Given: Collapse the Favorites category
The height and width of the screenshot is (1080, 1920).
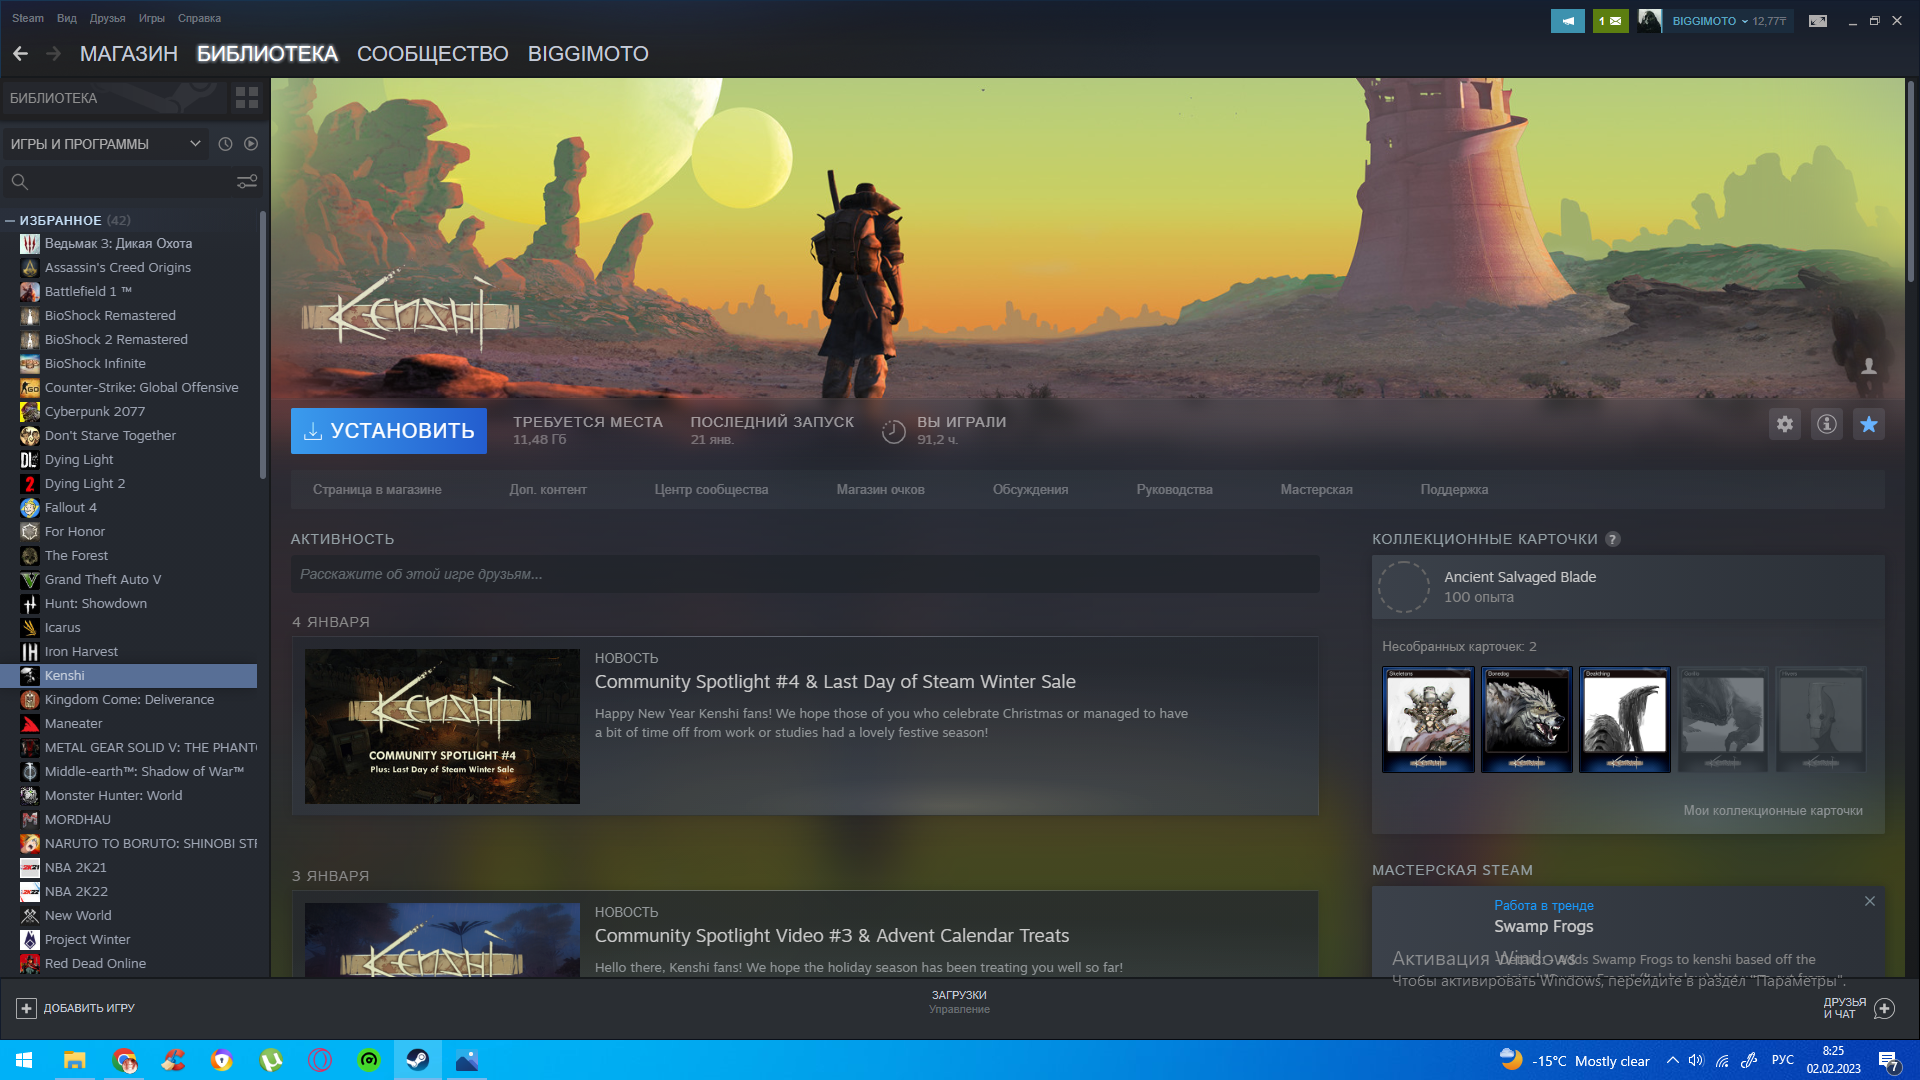Looking at the screenshot, I should [10, 220].
